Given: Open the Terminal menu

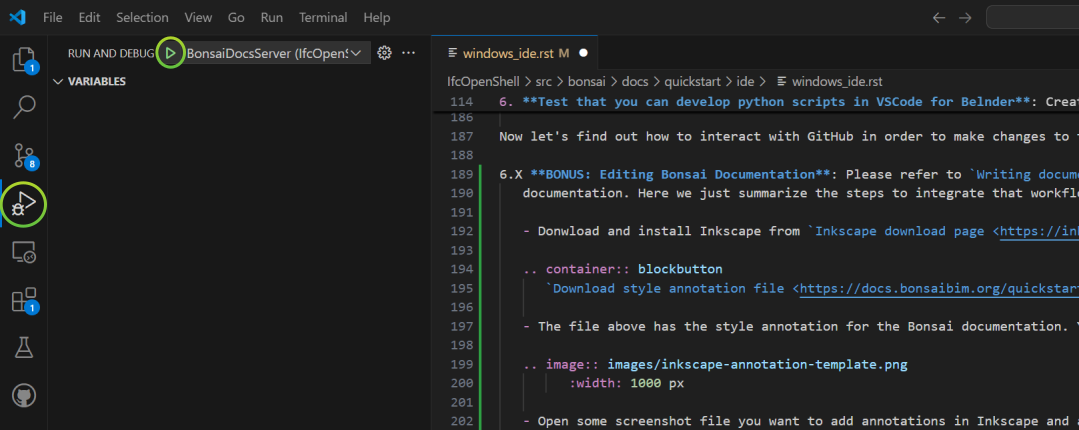Looking at the screenshot, I should pos(324,18).
